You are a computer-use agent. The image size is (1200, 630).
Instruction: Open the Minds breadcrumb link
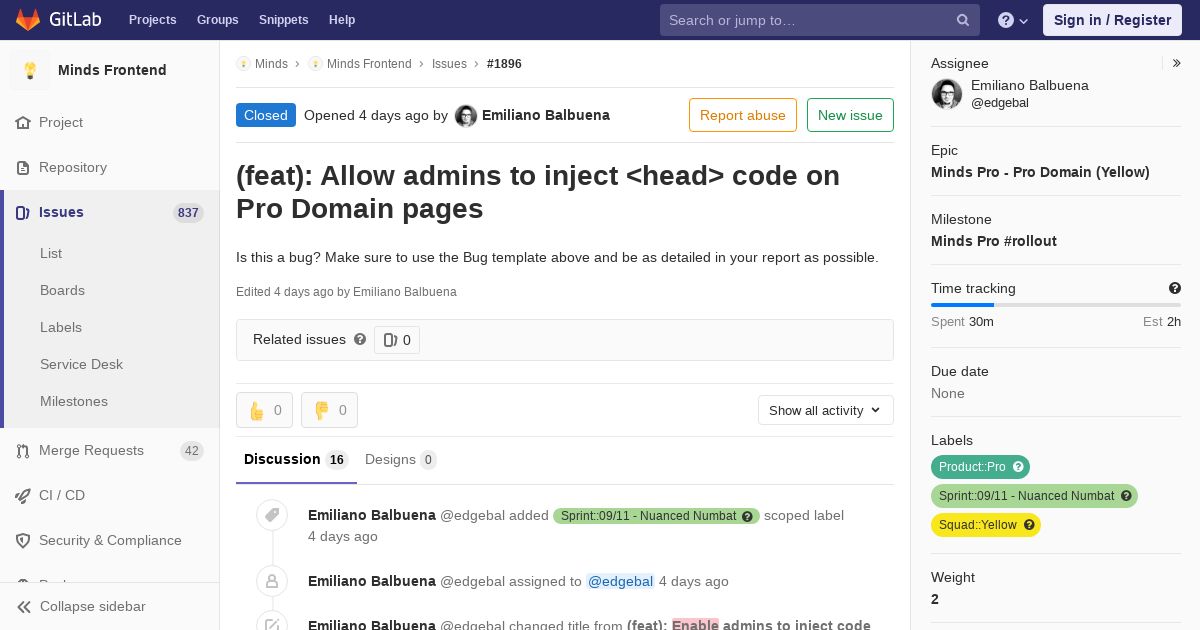click(x=271, y=63)
